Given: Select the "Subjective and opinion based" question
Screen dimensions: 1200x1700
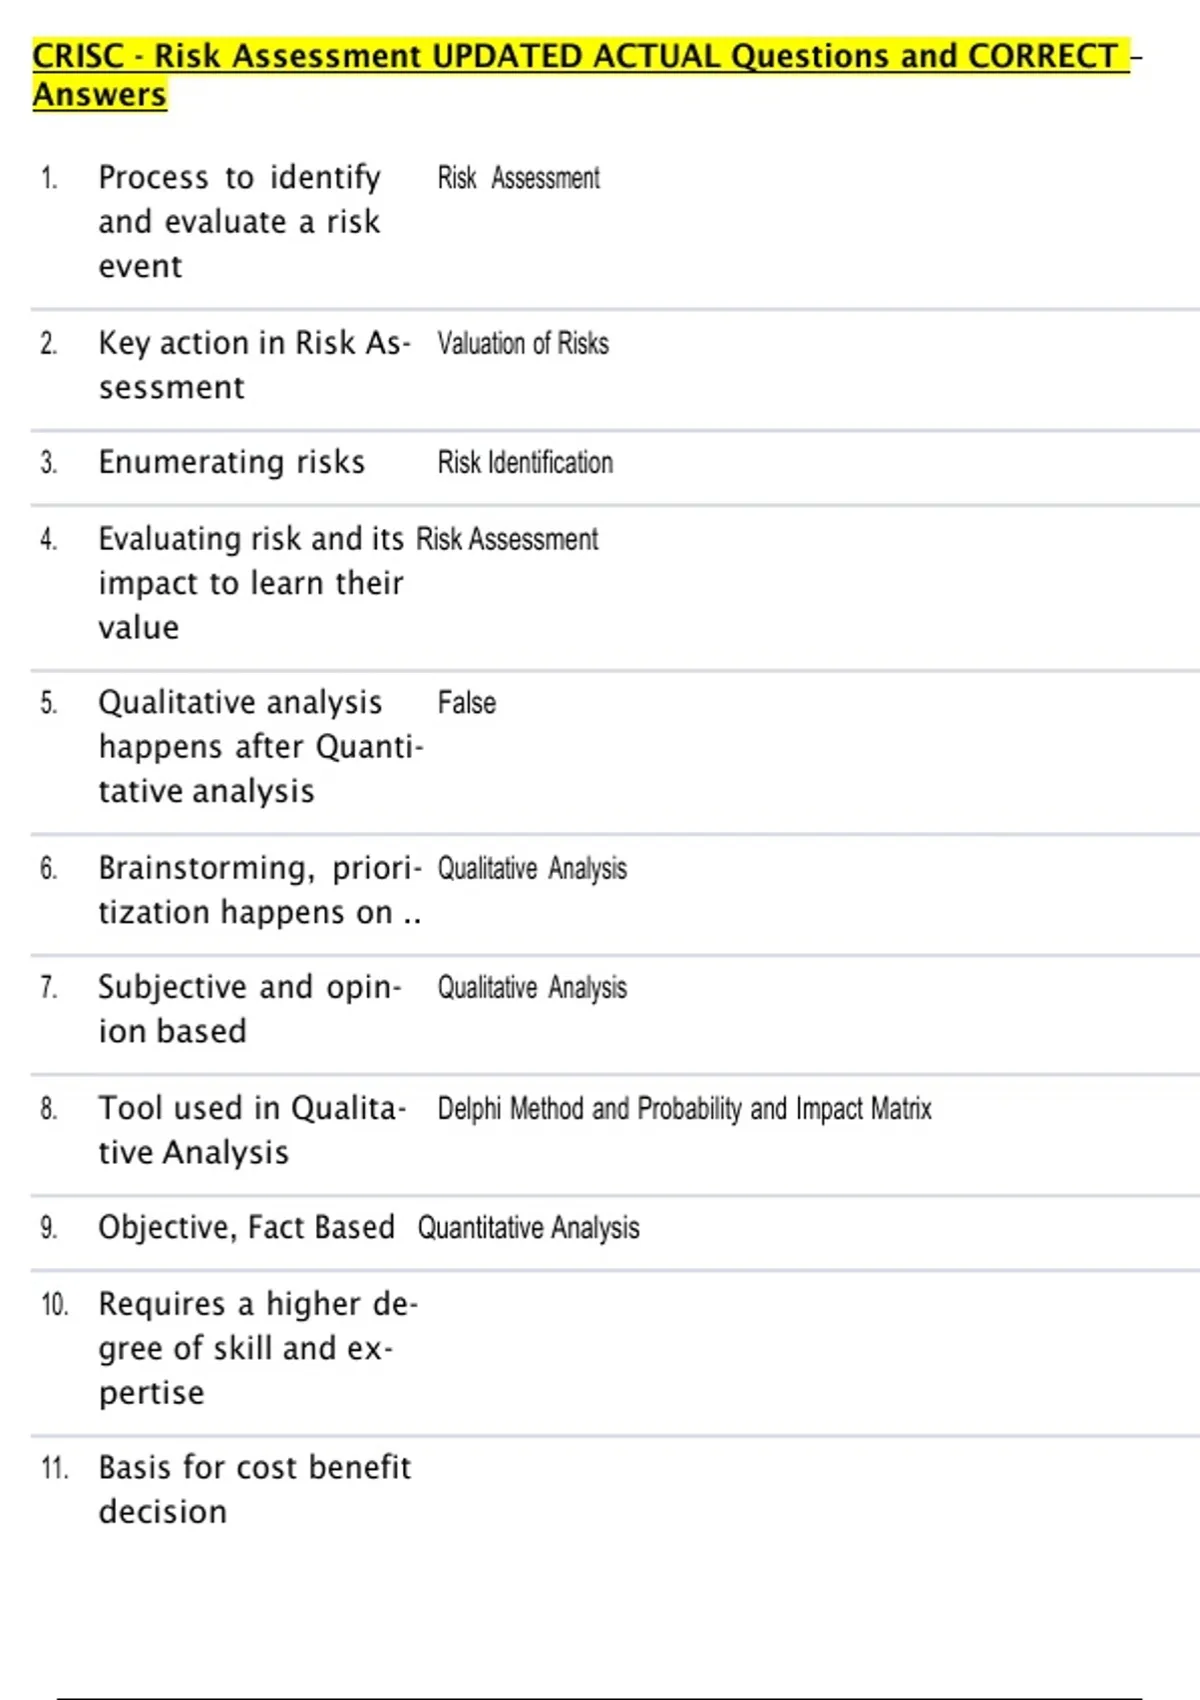Looking at the screenshot, I should coord(249,1008).
